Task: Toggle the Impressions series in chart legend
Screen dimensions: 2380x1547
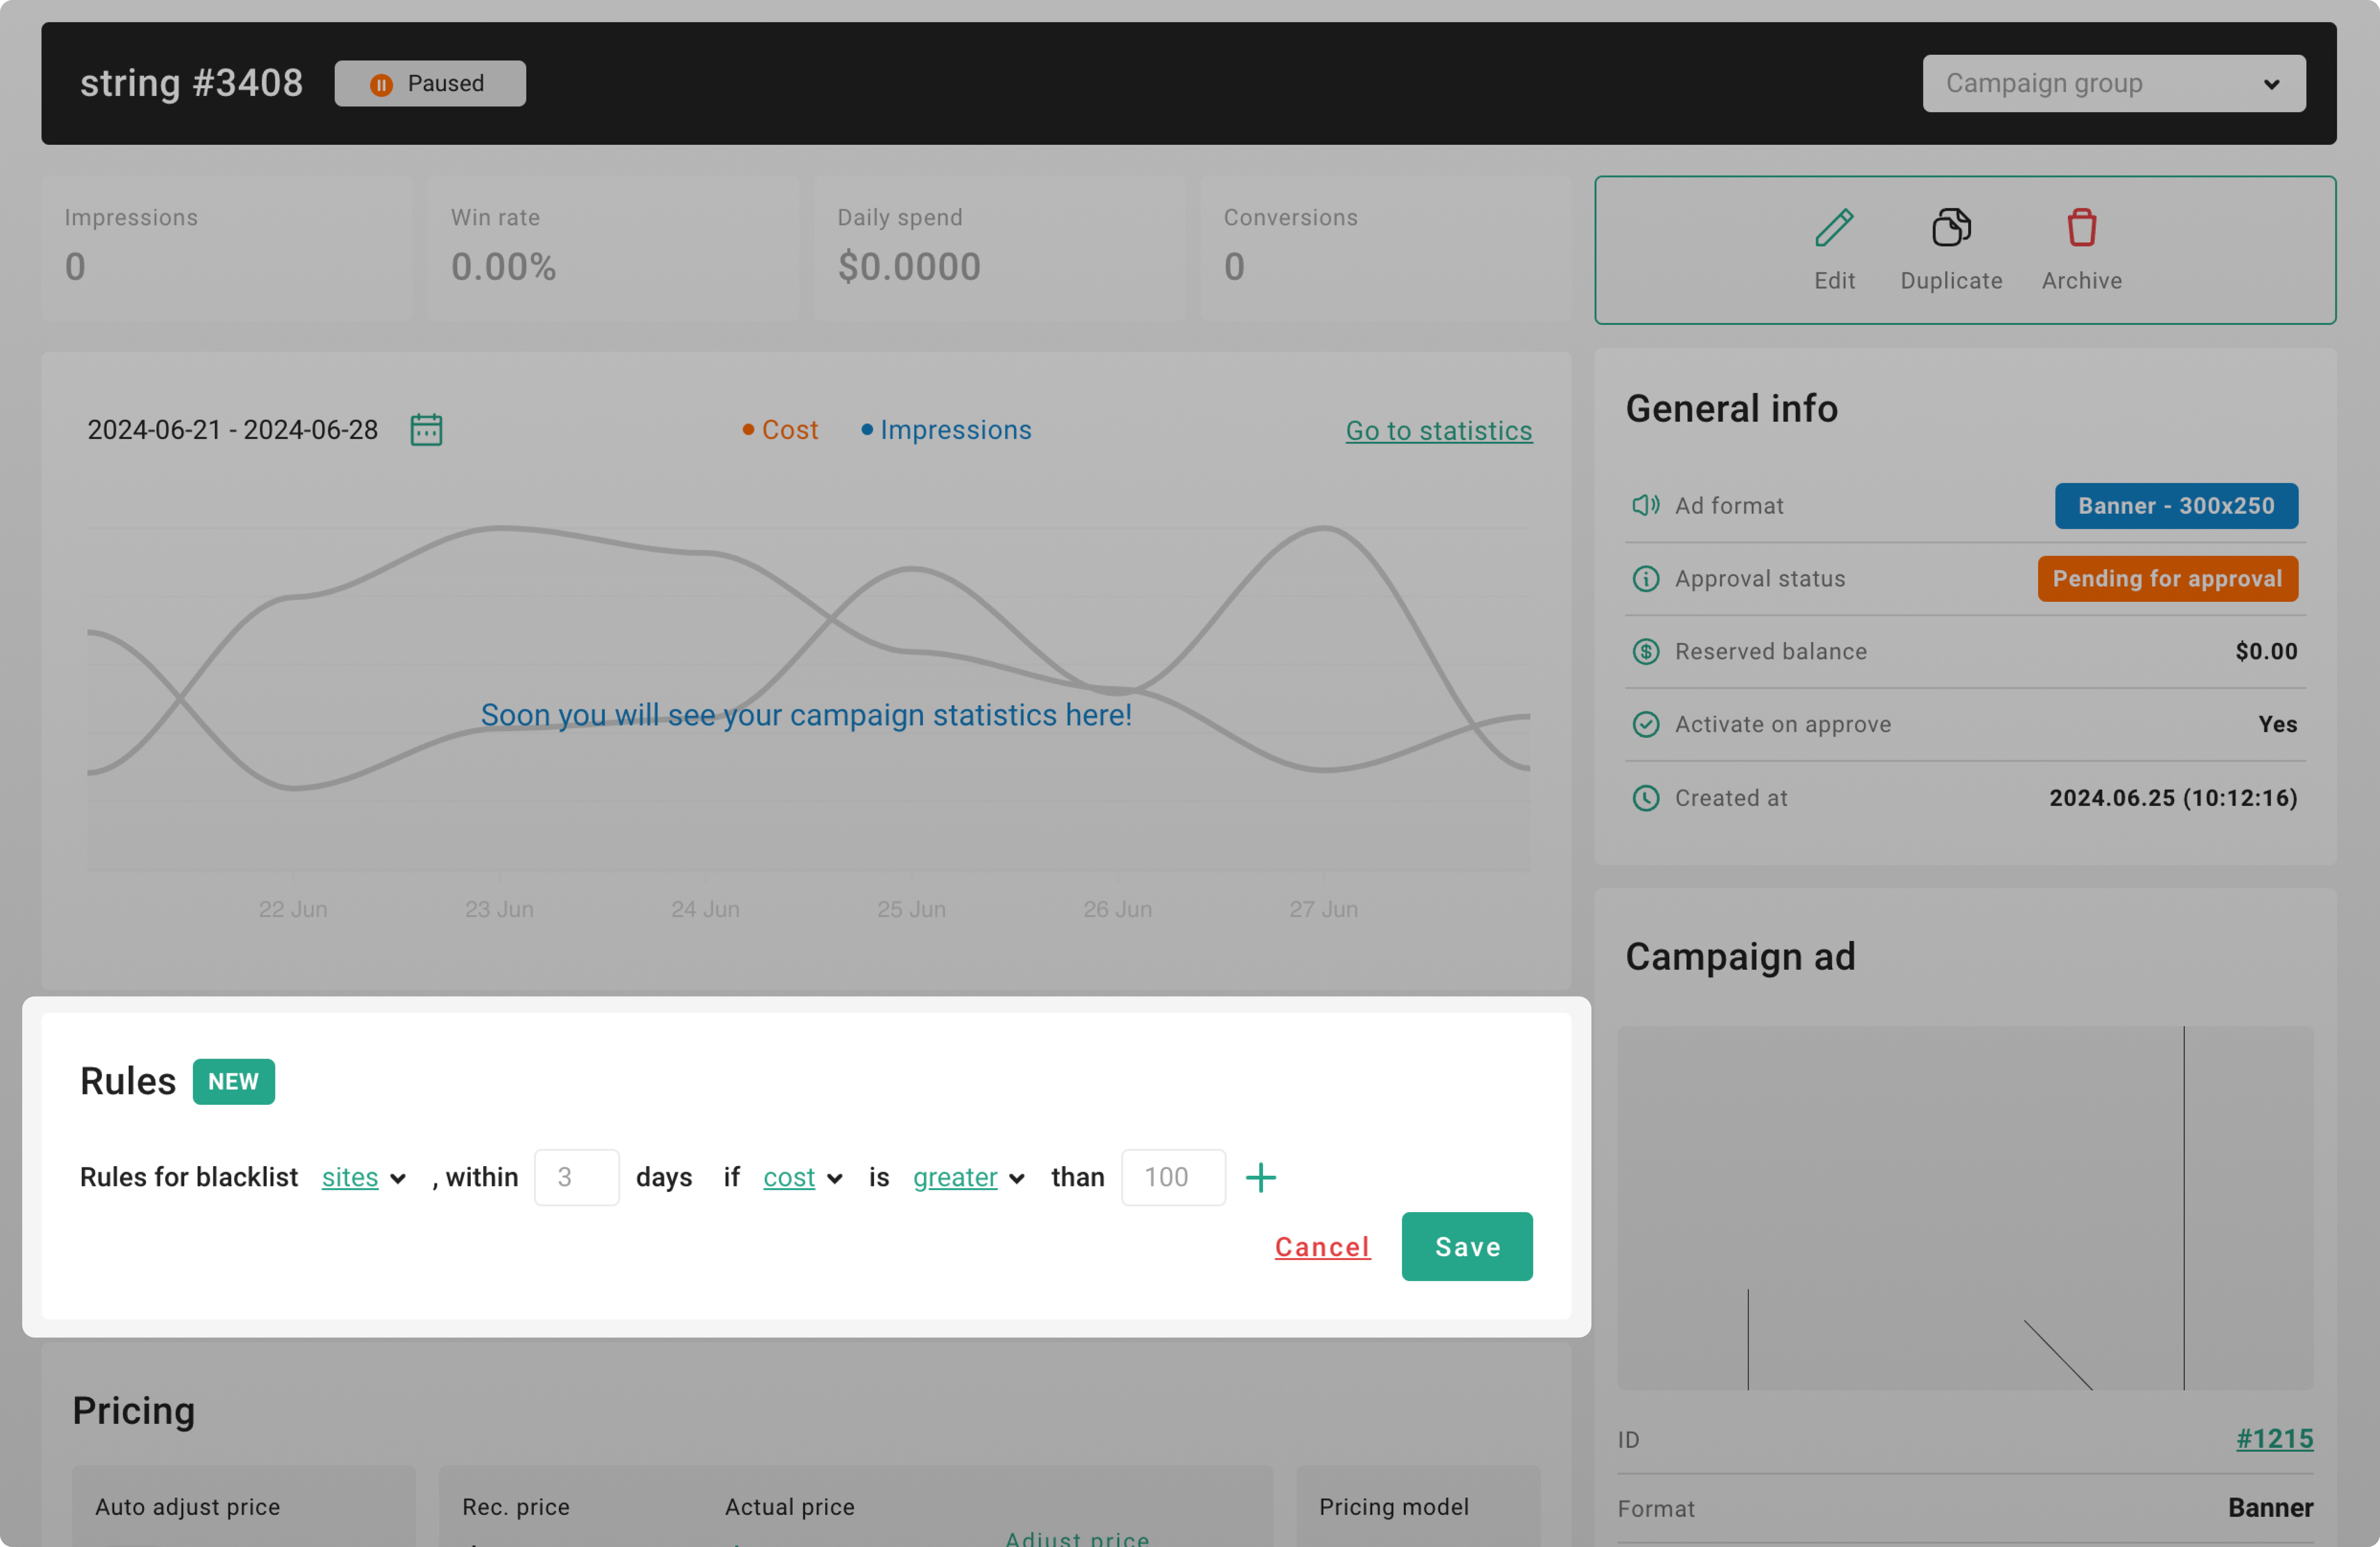Action: 946,430
